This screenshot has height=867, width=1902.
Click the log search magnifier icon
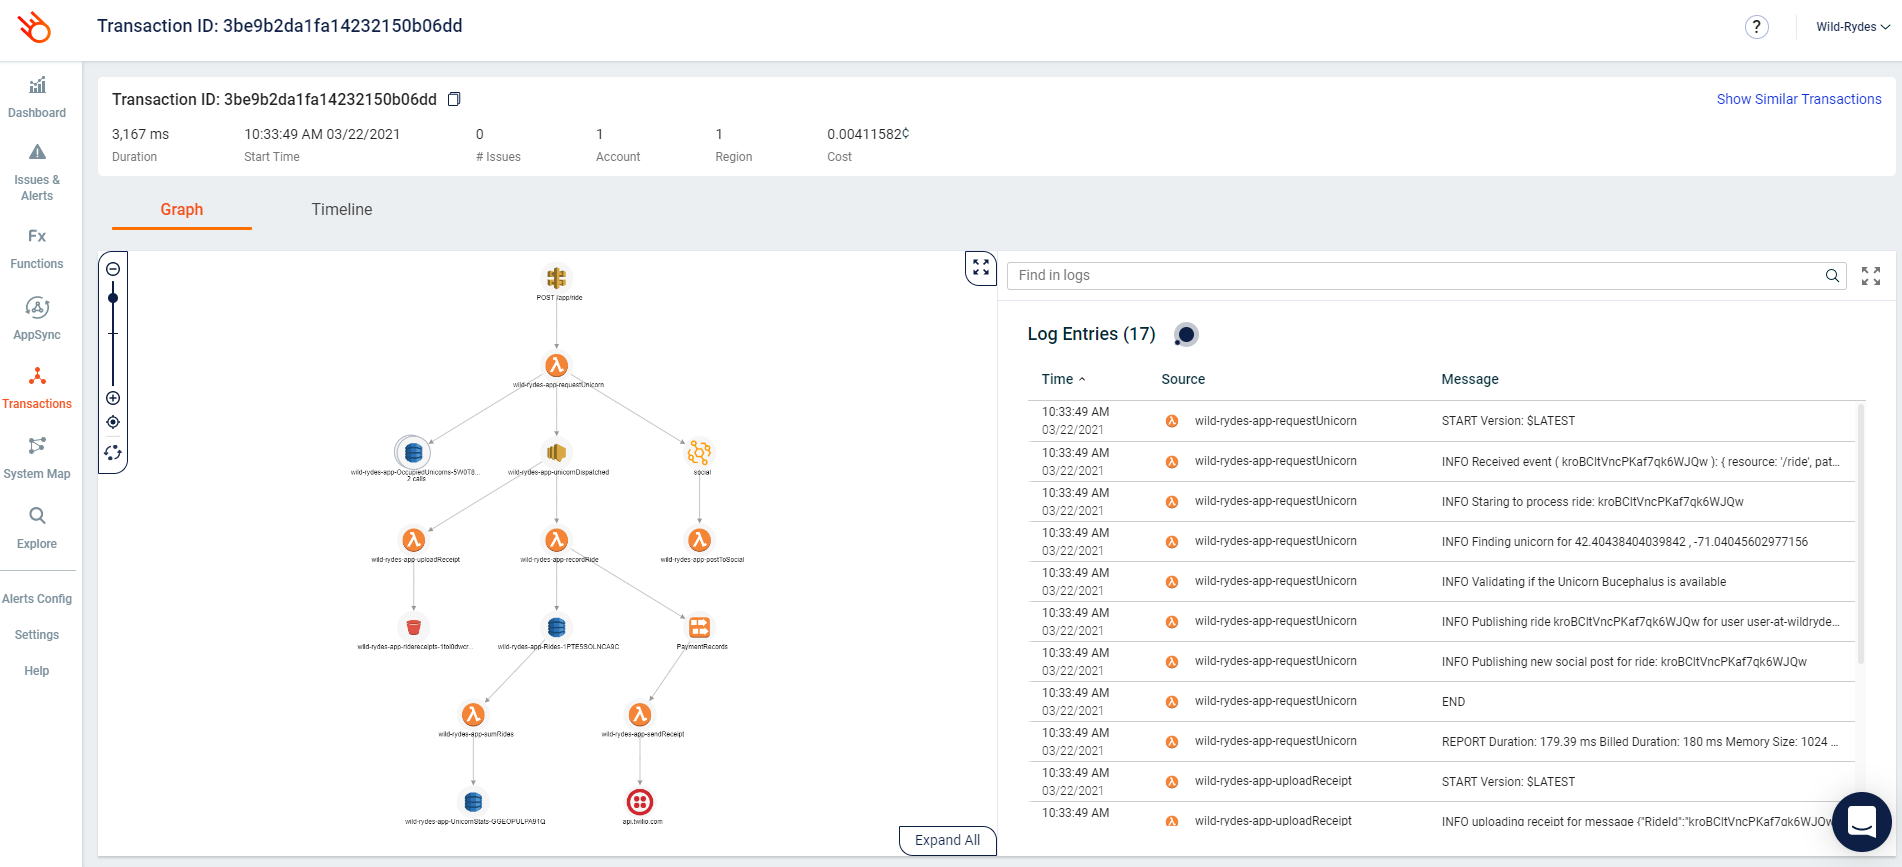pos(1832,276)
